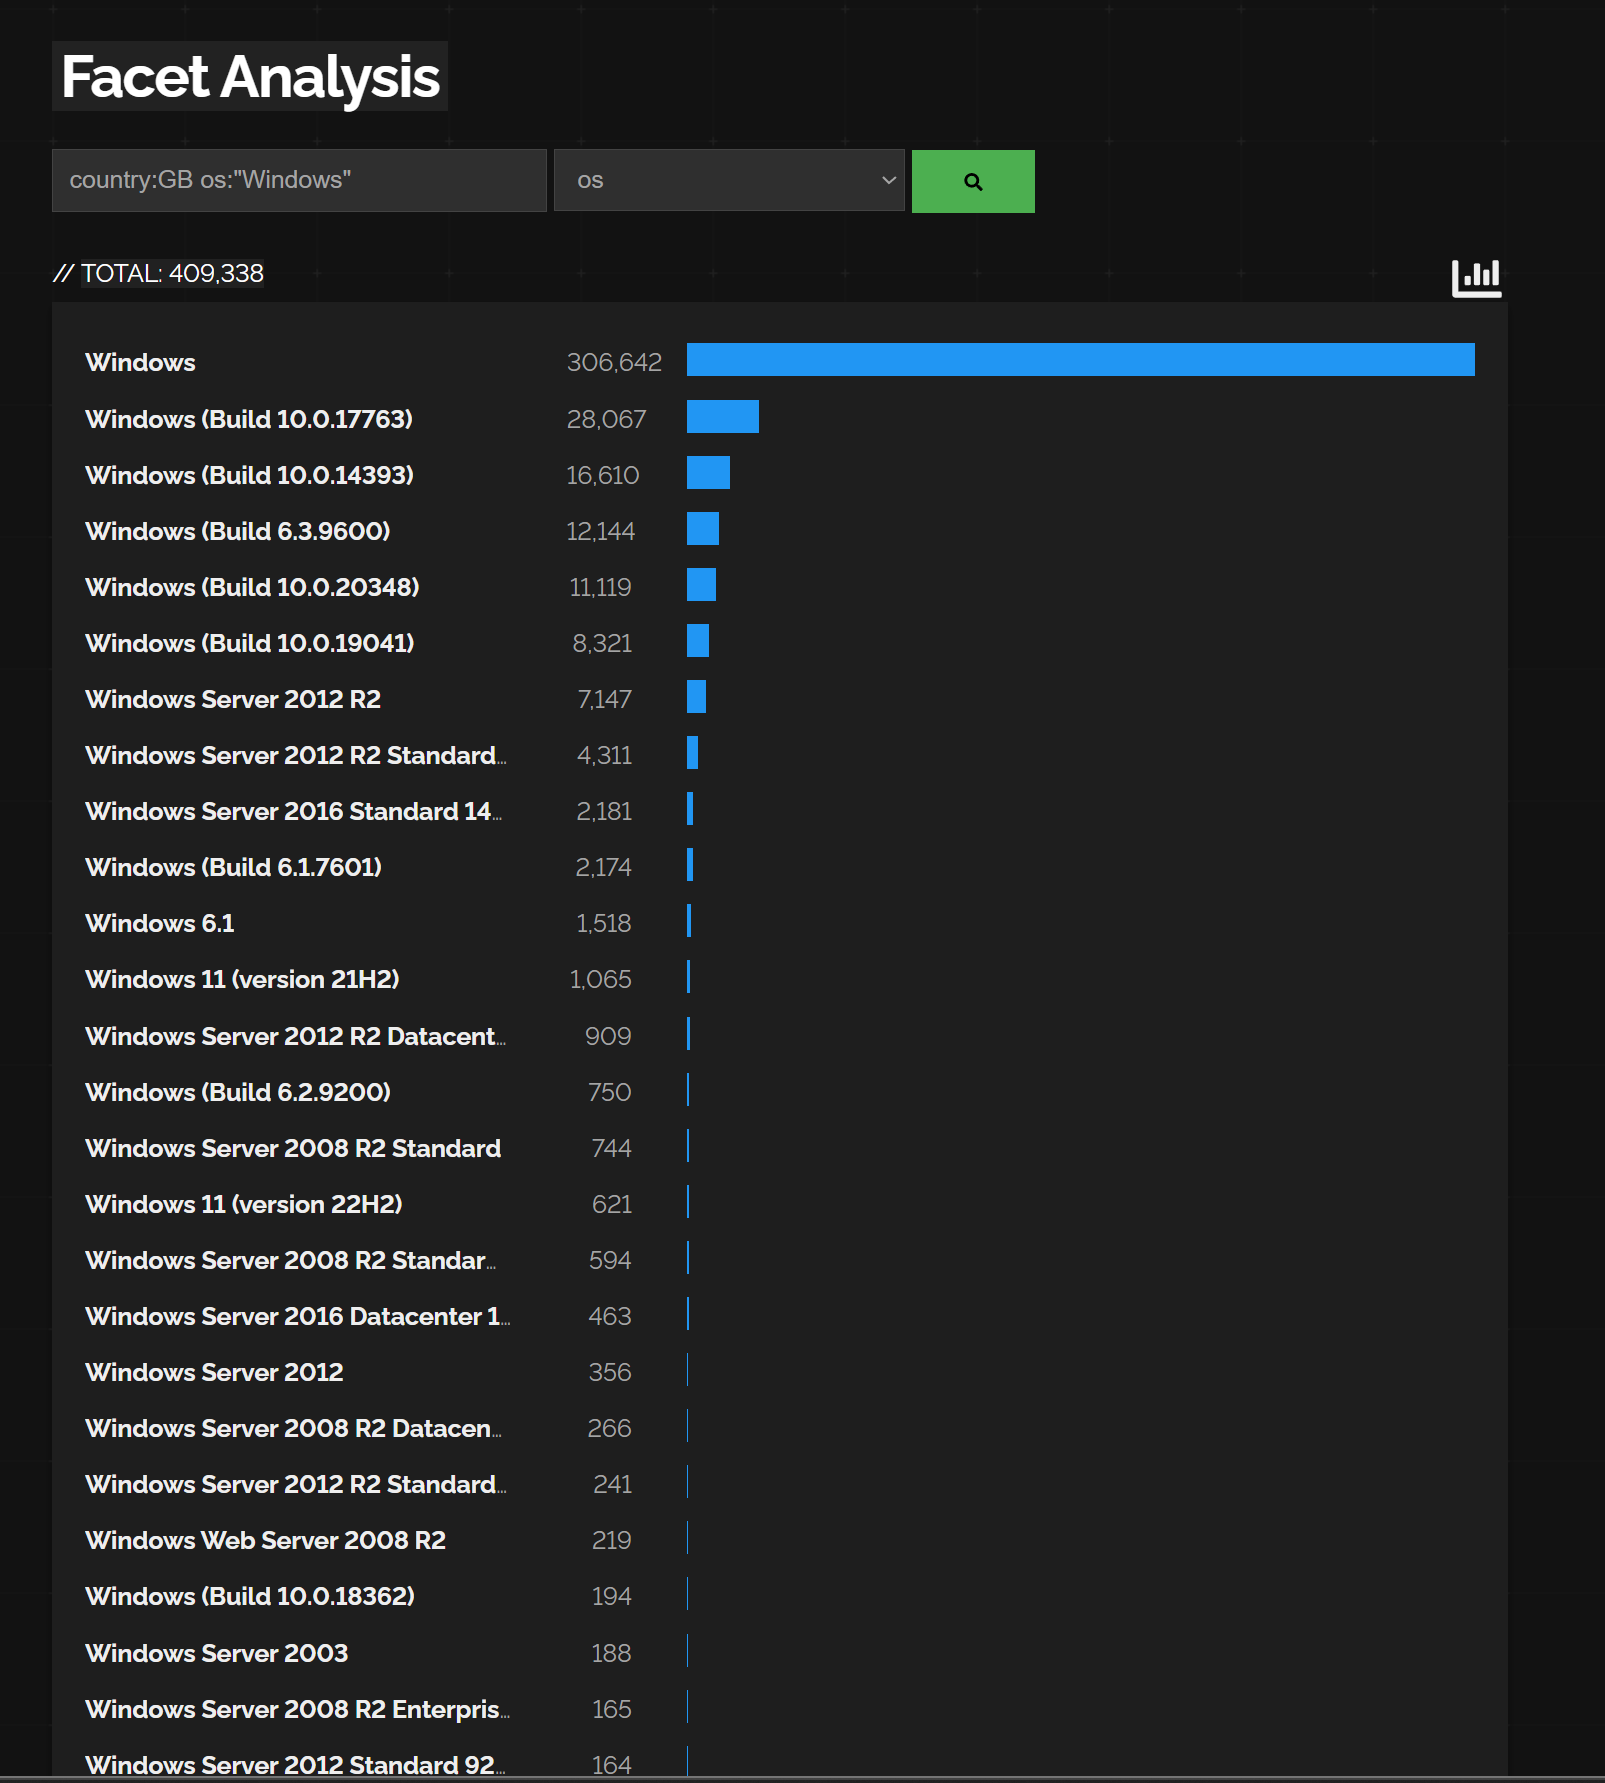Select Windows Server 2008 R2 Enterpris row
Viewport: 1605px width, 1783px height.
pos(298,1709)
